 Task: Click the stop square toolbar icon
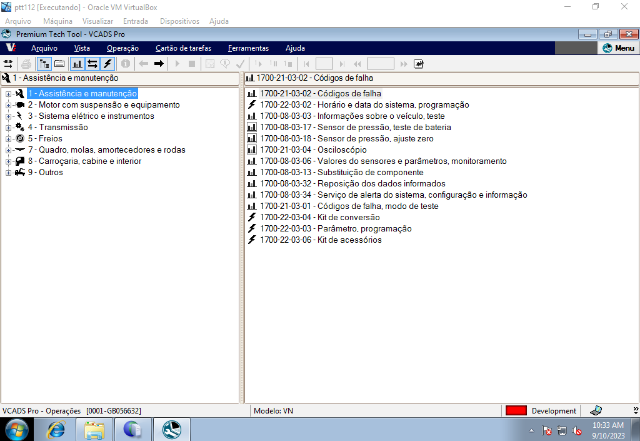point(192,64)
